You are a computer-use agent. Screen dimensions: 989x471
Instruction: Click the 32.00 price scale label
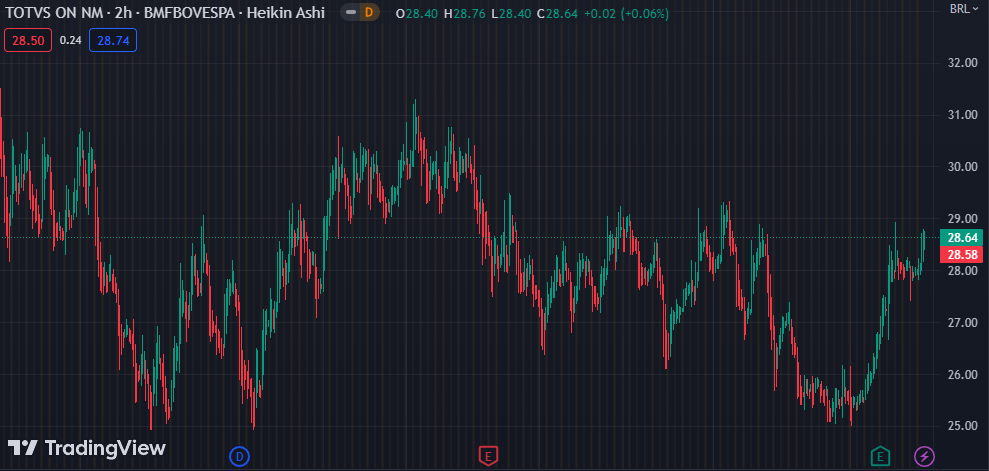coord(962,63)
